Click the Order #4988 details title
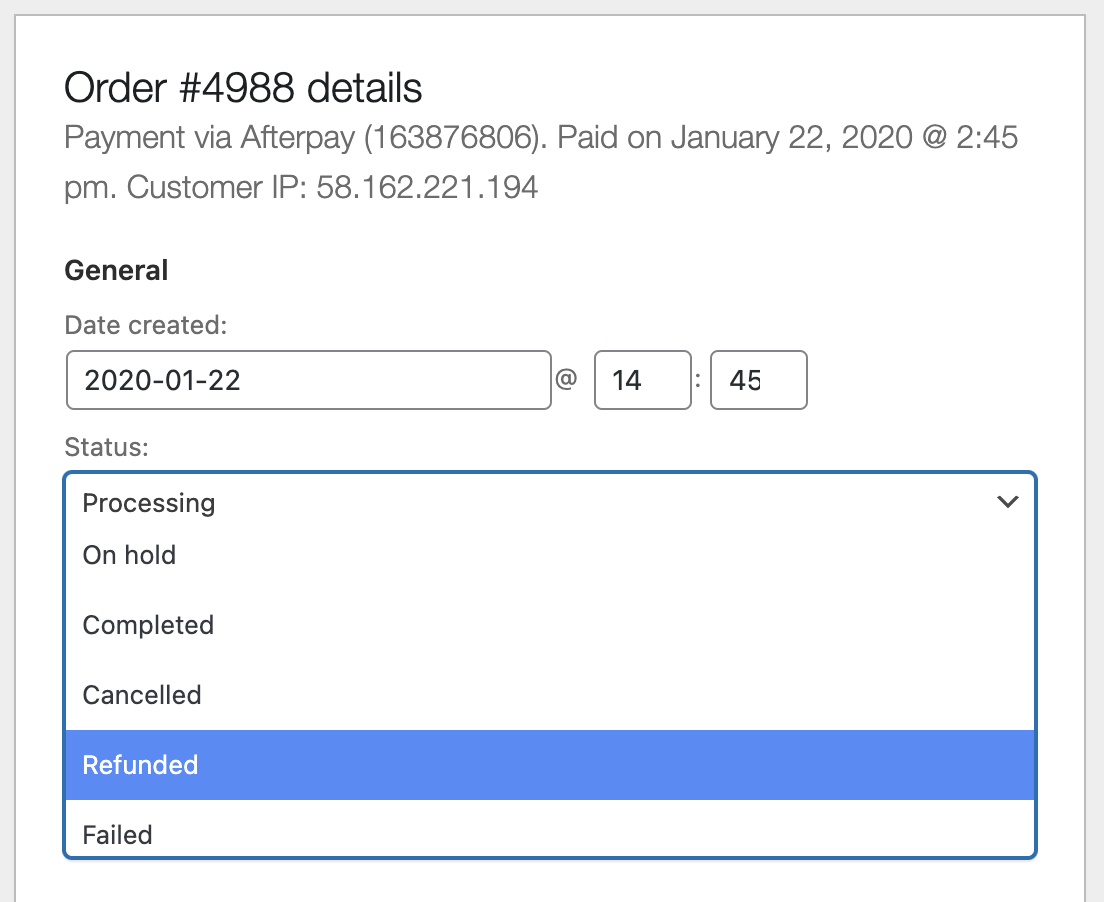 point(243,88)
